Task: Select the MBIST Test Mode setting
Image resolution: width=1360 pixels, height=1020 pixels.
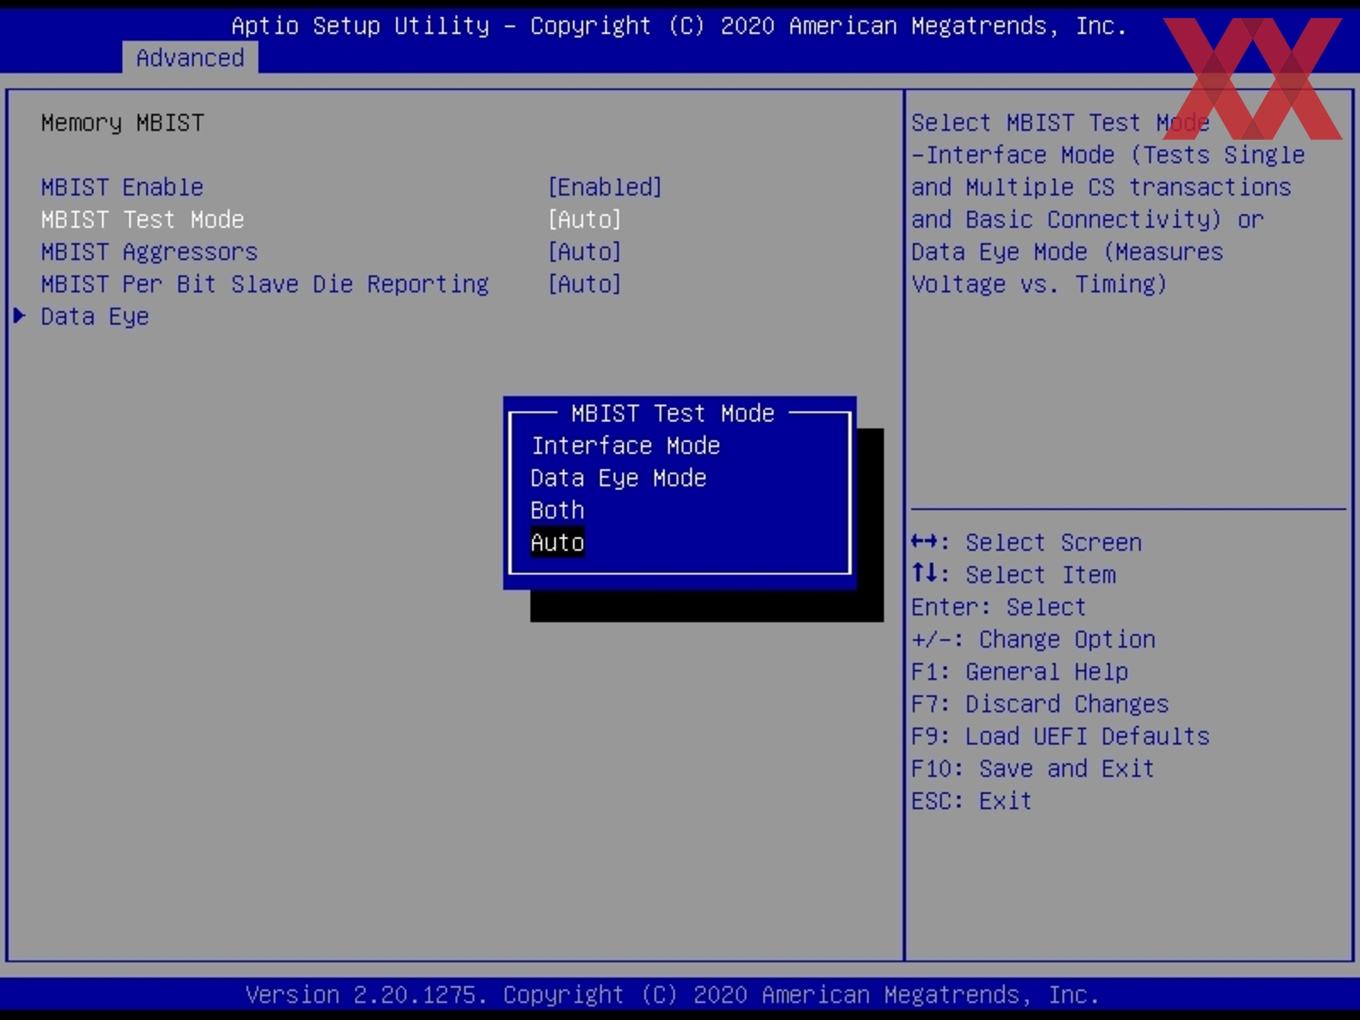Action: (x=142, y=219)
